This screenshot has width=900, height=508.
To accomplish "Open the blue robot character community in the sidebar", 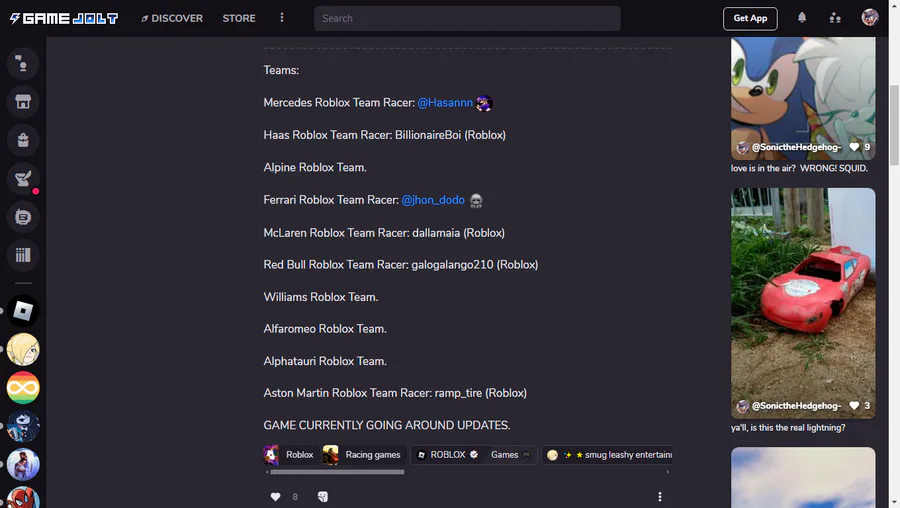I will pyautogui.click(x=23, y=426).
